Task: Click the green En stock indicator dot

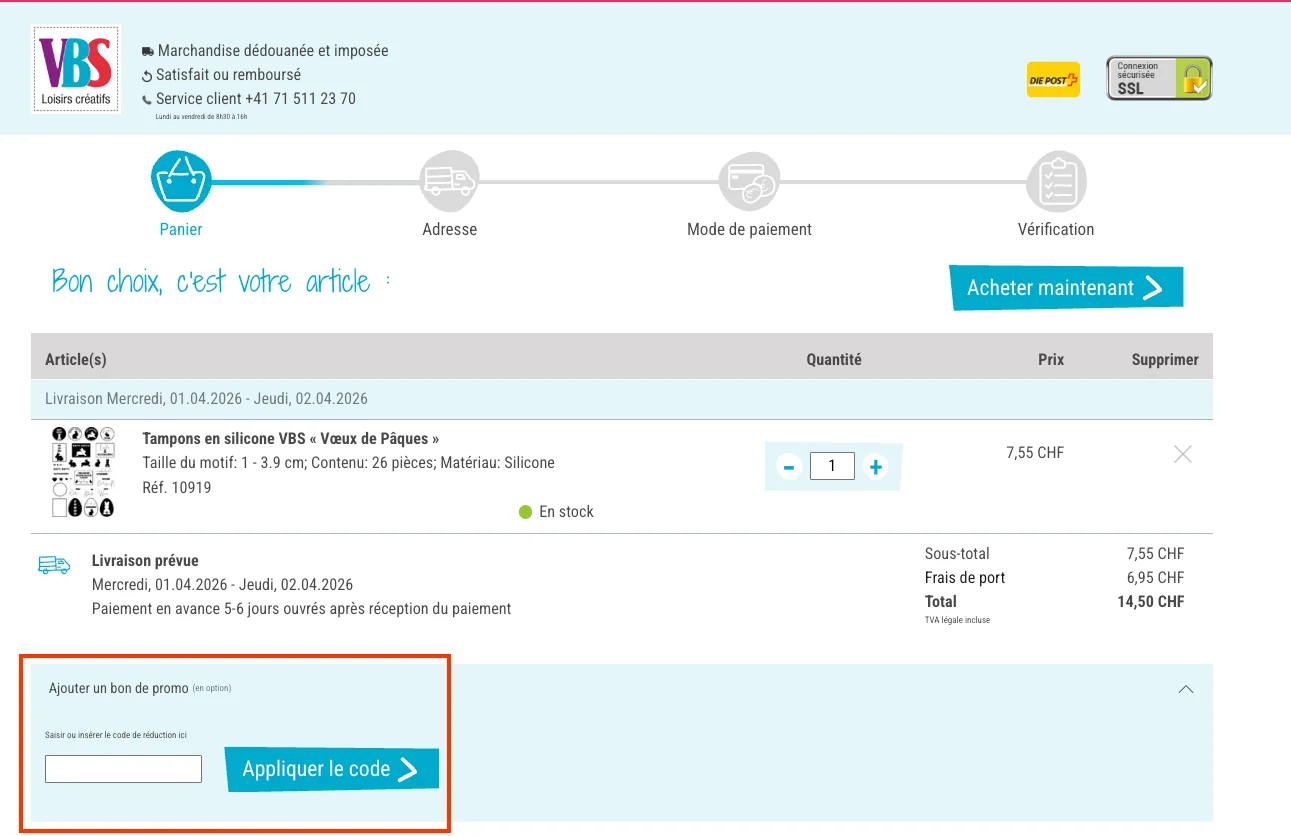Action: (525, 511)
